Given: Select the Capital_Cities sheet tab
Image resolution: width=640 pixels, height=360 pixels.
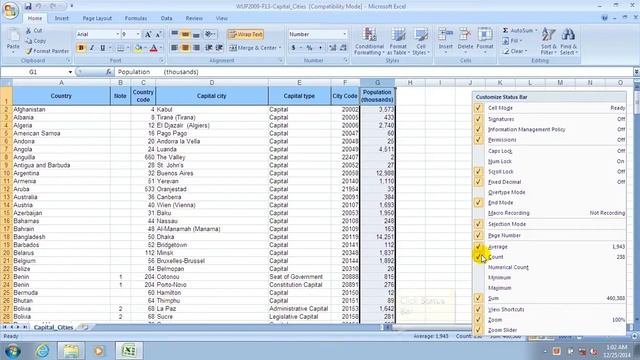Looking at the screenshot, I should [53, 327].
